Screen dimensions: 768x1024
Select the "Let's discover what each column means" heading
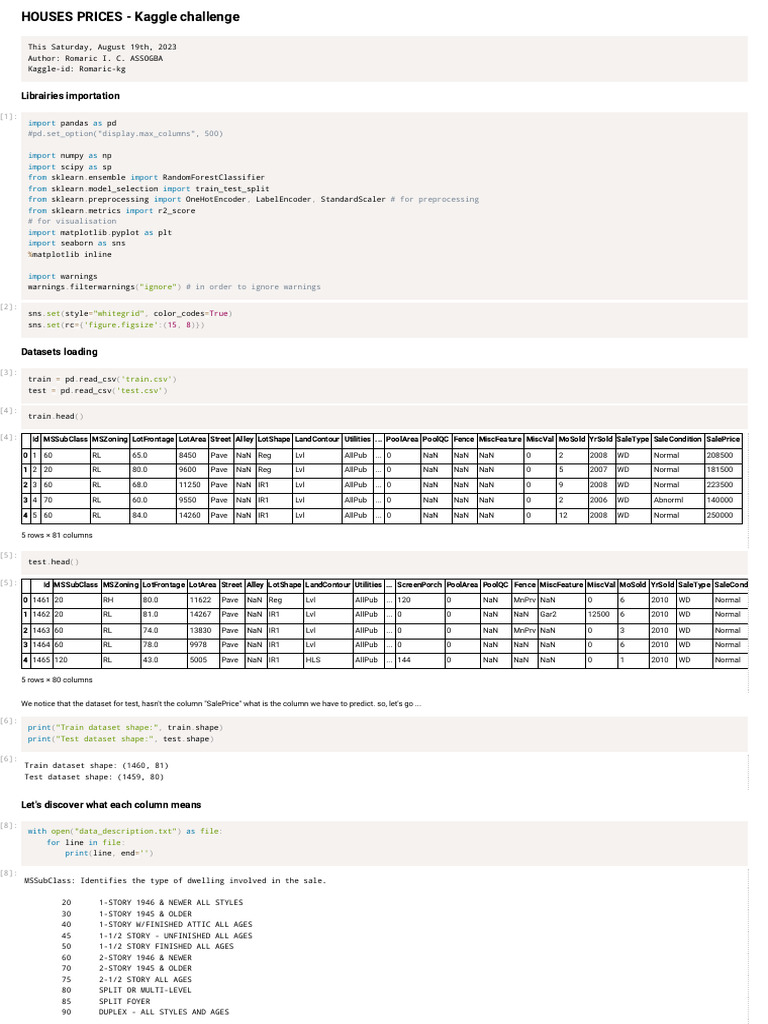coord(111,805)
